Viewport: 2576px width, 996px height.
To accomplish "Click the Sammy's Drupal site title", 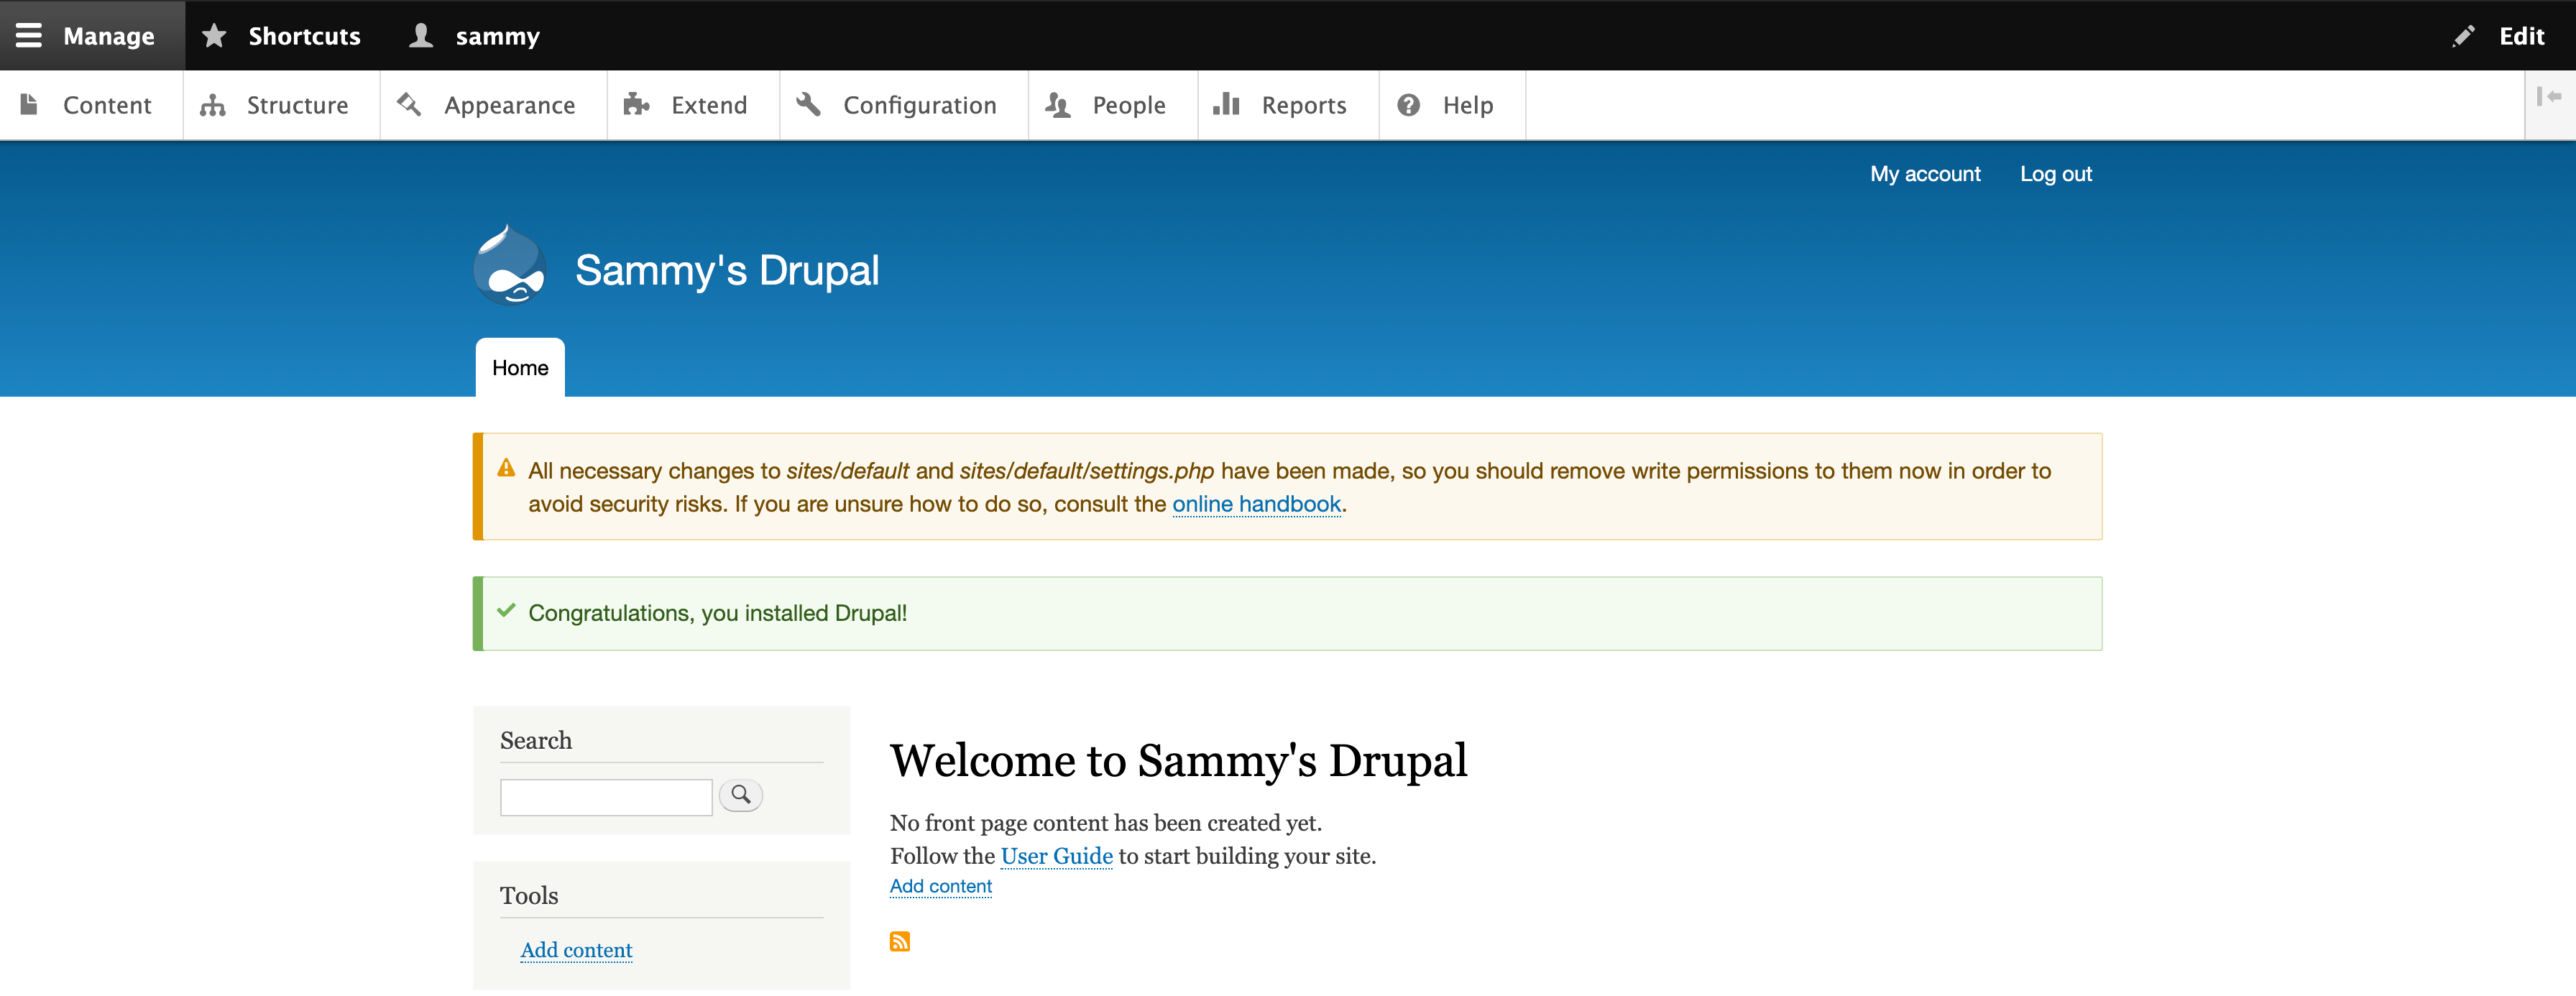I will 727,270.
